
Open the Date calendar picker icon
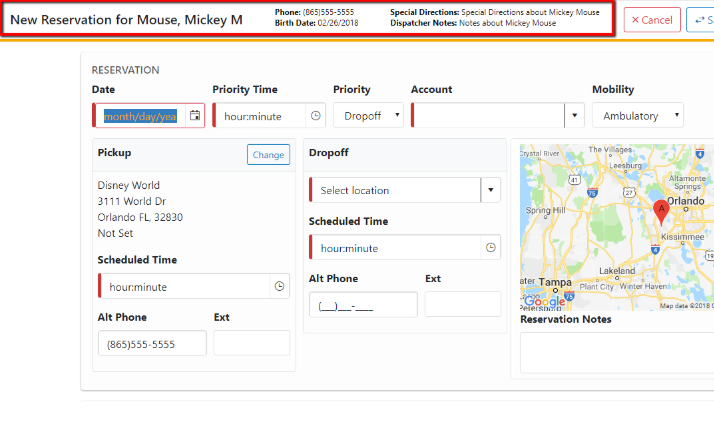pos(195,115)
